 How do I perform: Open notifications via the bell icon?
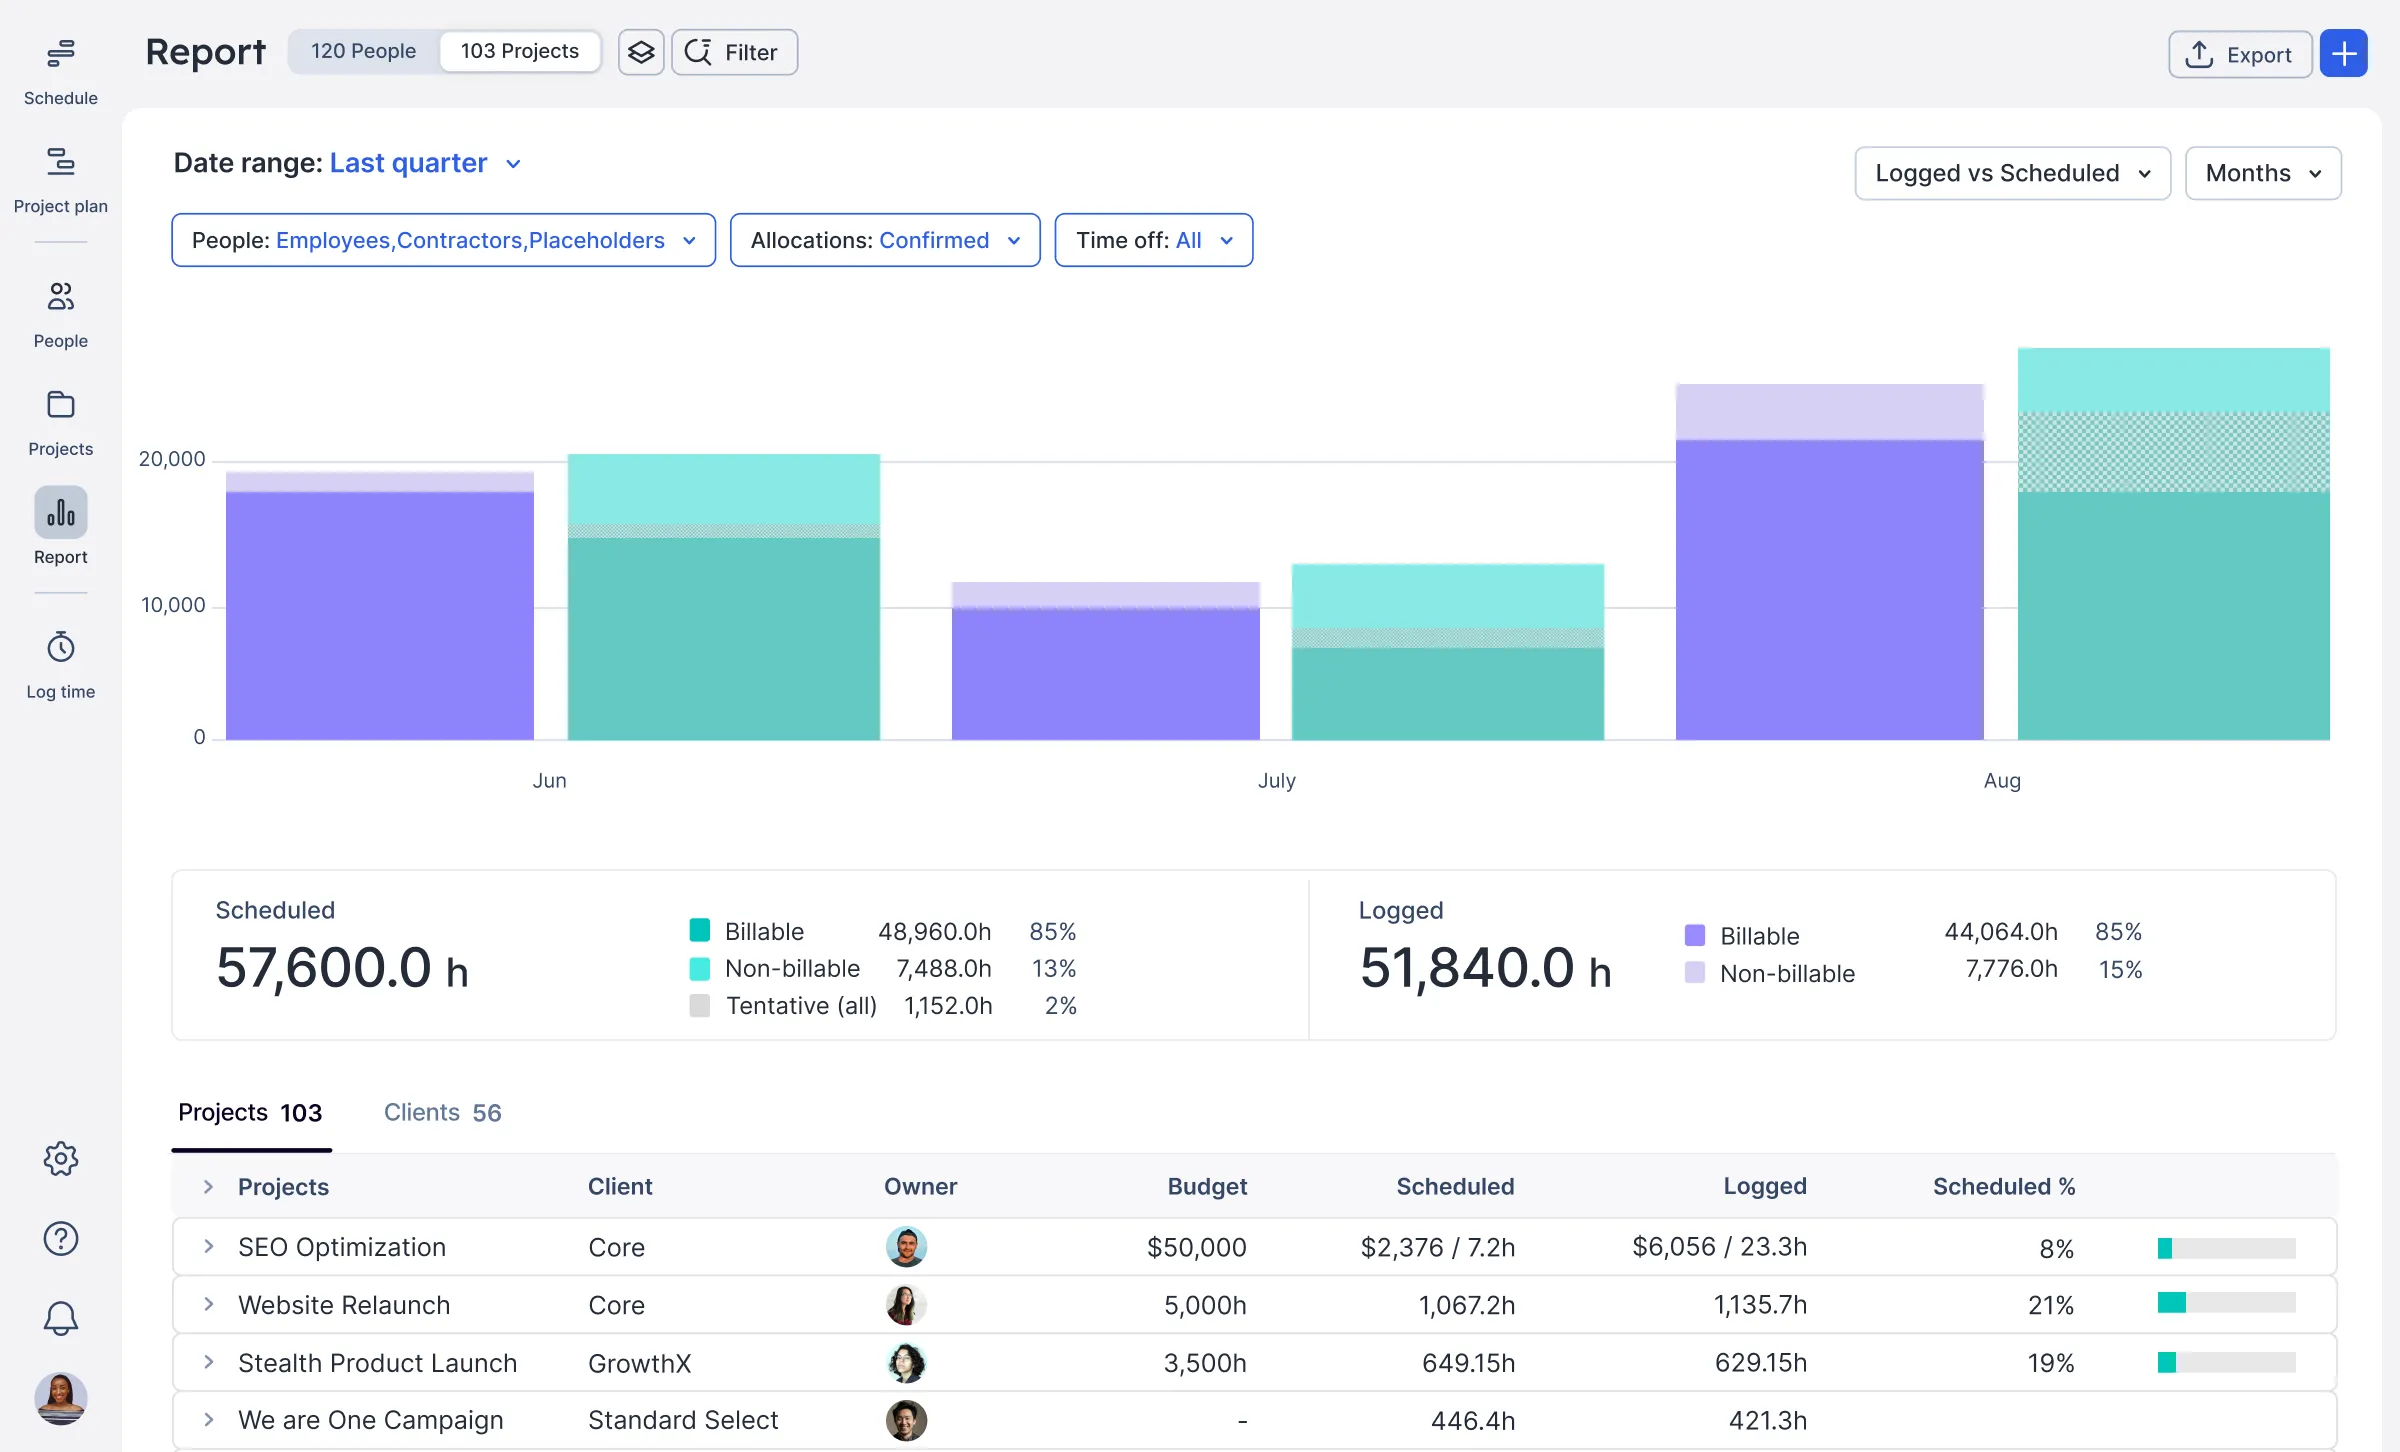(x=60, y=1318)
